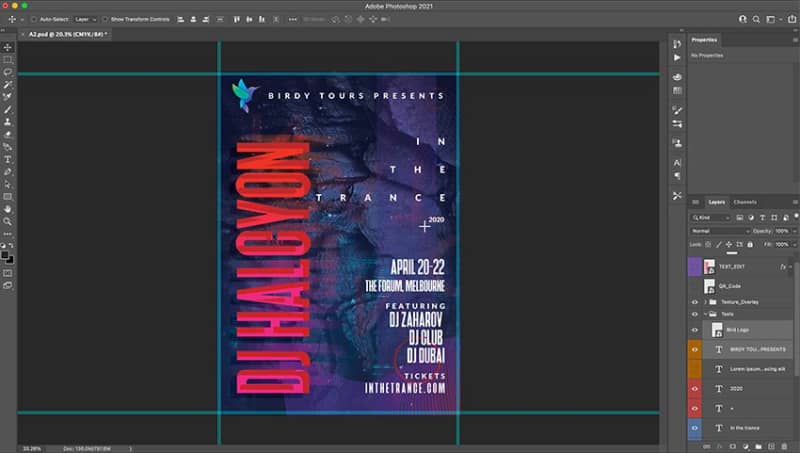The height and width of the screenshot is (453, 800).
Task: Select the Eraser tool
Action: pyautogui.click(x=8, y=135)
